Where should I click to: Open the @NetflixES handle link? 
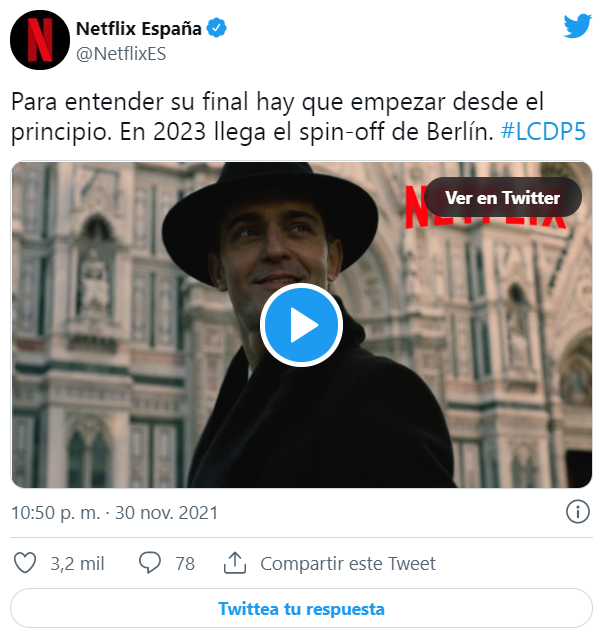[121, 54]
